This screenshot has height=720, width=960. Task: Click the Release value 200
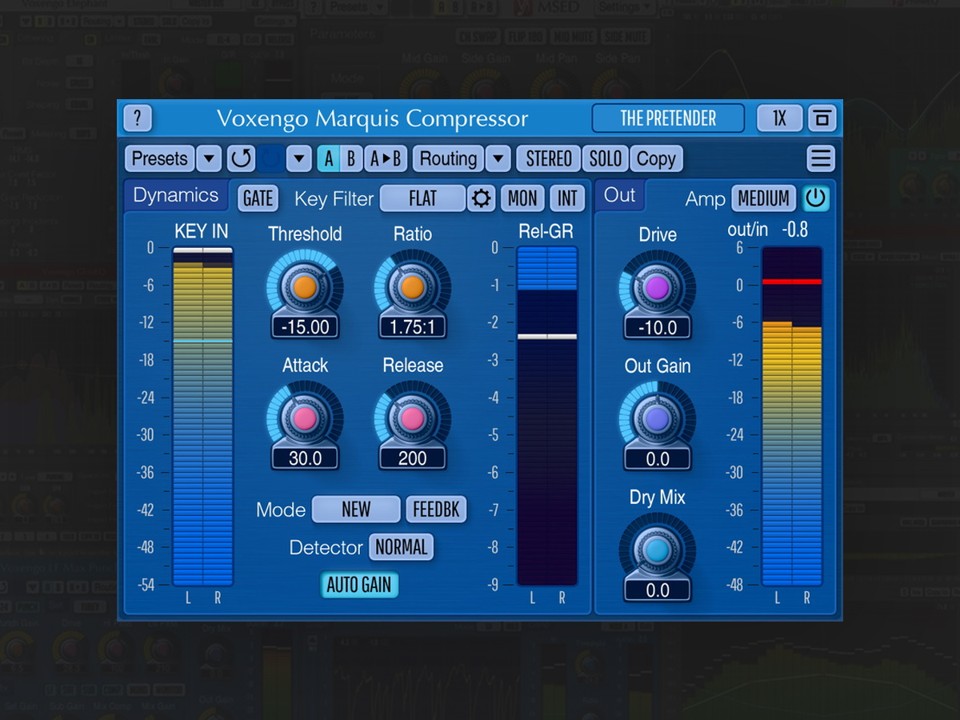click(413, 458)
